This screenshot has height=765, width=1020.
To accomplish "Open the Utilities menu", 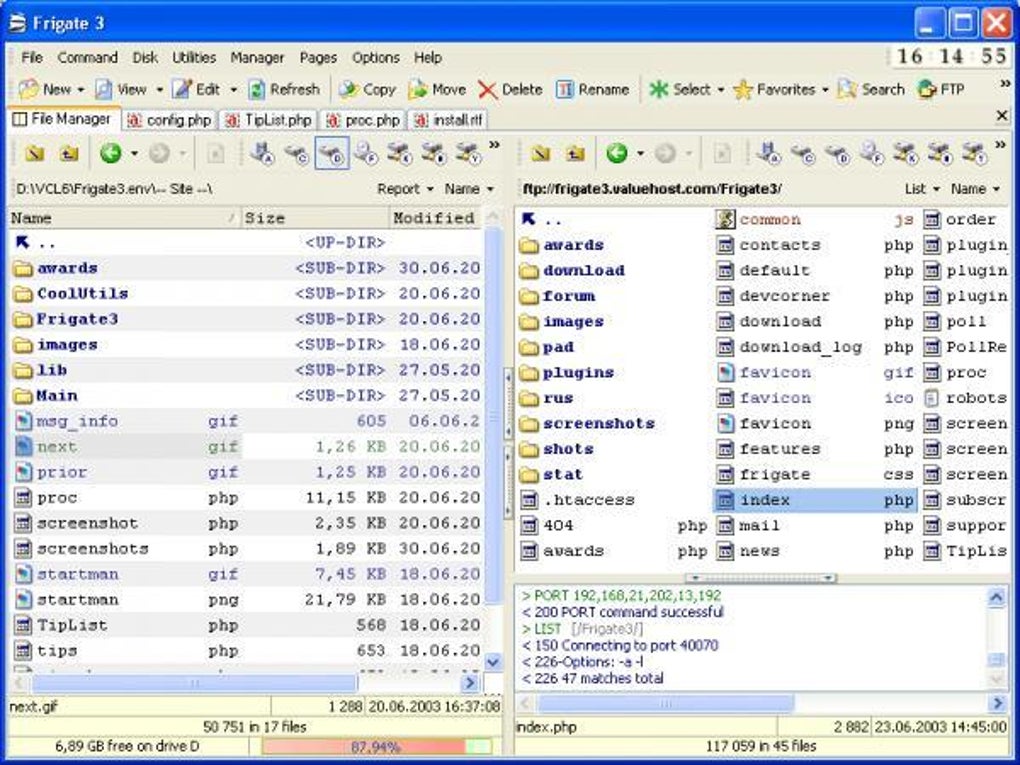I will tap(194, 58).
